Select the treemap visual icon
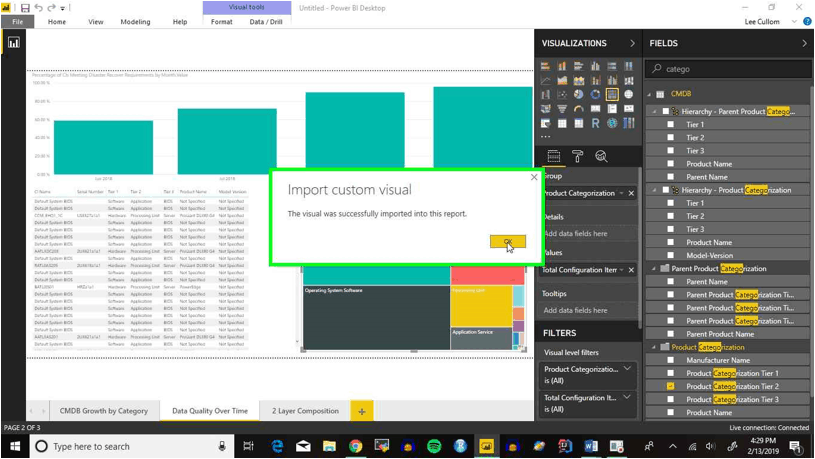815x459 pixels. pyautogui.click(x=612, y=95)
